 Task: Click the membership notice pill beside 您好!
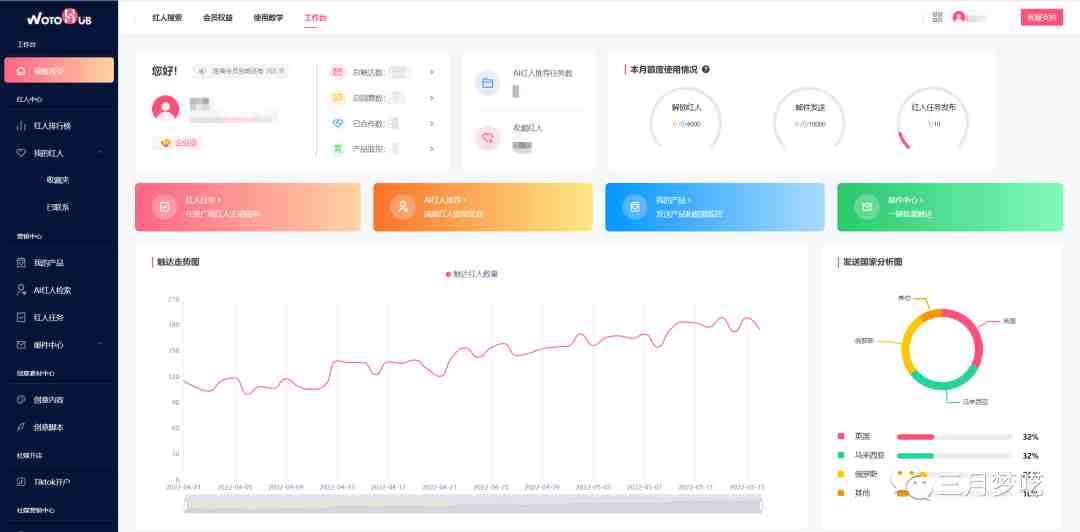(240, 70)
